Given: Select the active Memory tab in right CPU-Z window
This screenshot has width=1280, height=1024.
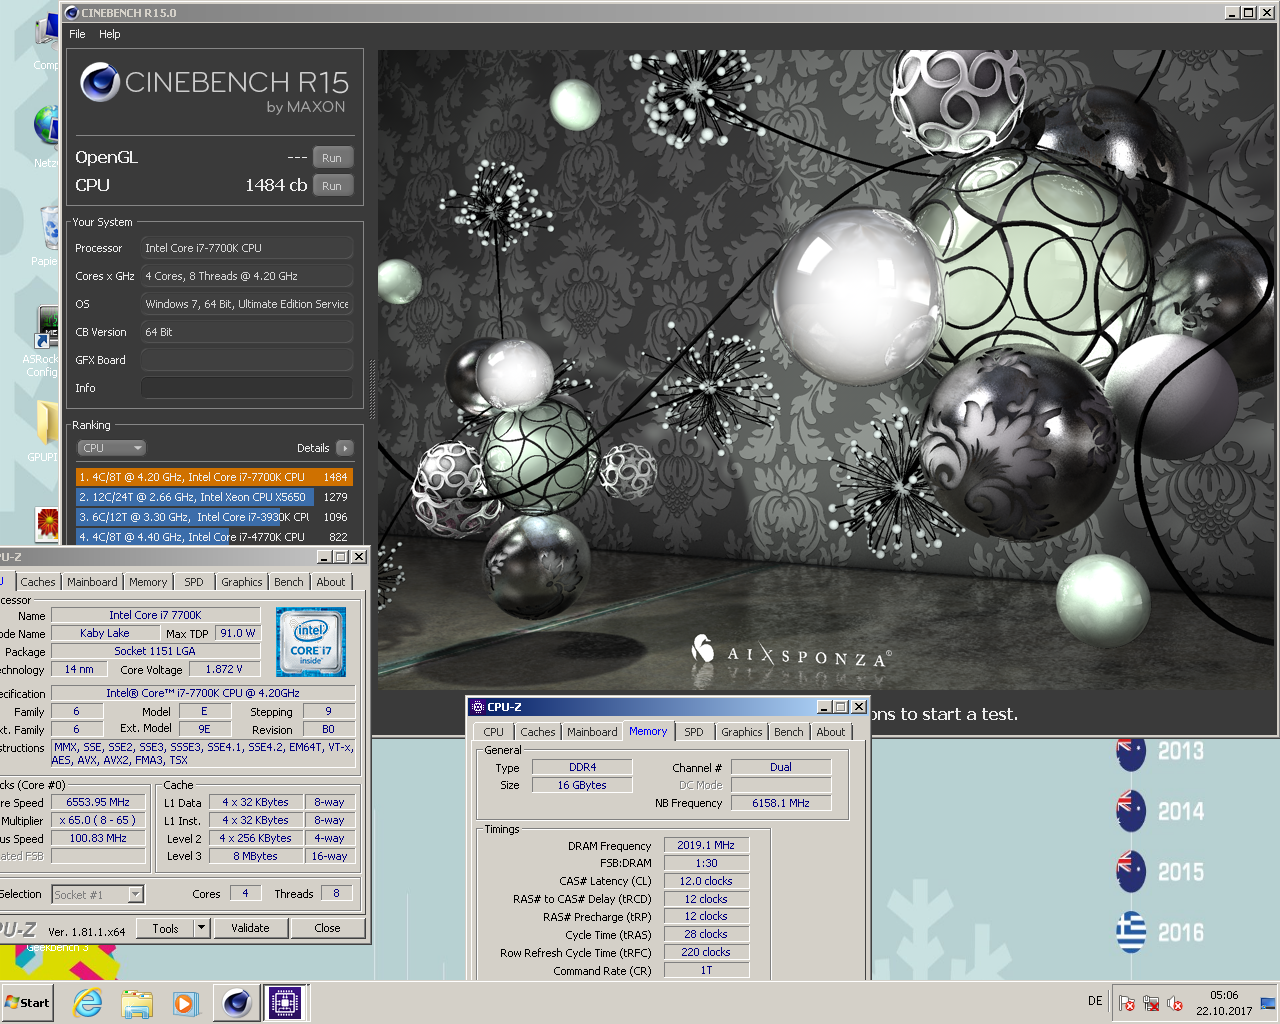Looking at the screenshot, I should 648,731.
